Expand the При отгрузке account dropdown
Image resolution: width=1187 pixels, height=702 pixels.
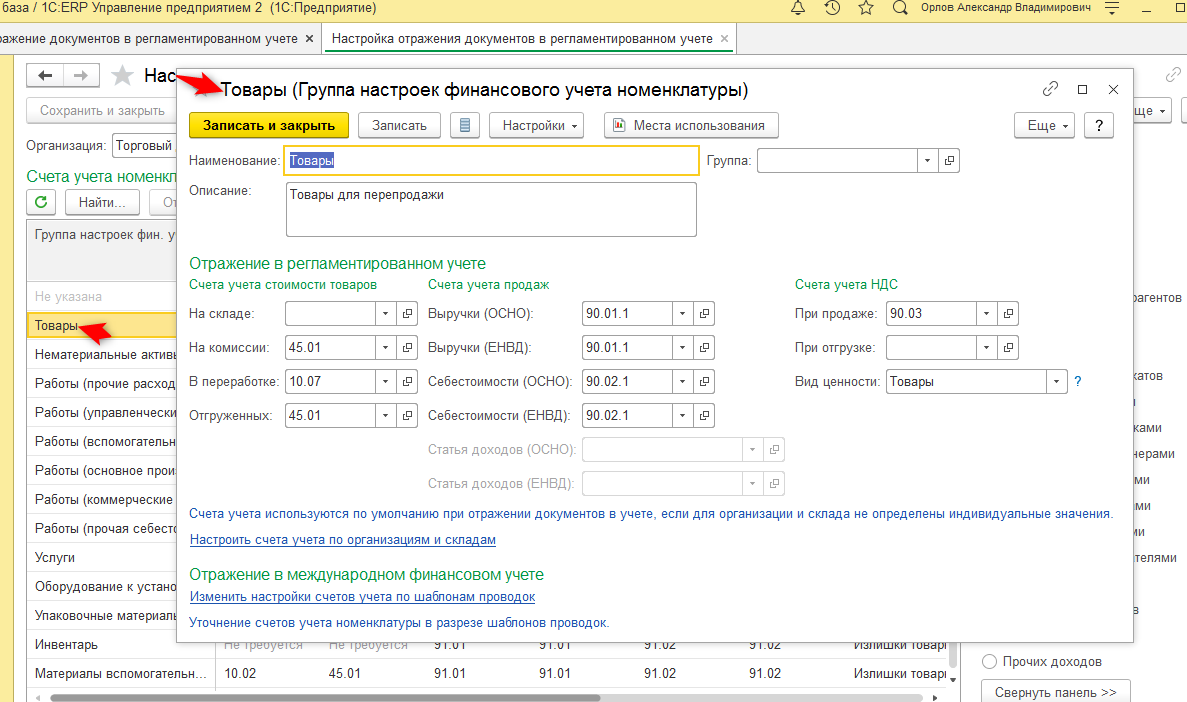point(986,348)
